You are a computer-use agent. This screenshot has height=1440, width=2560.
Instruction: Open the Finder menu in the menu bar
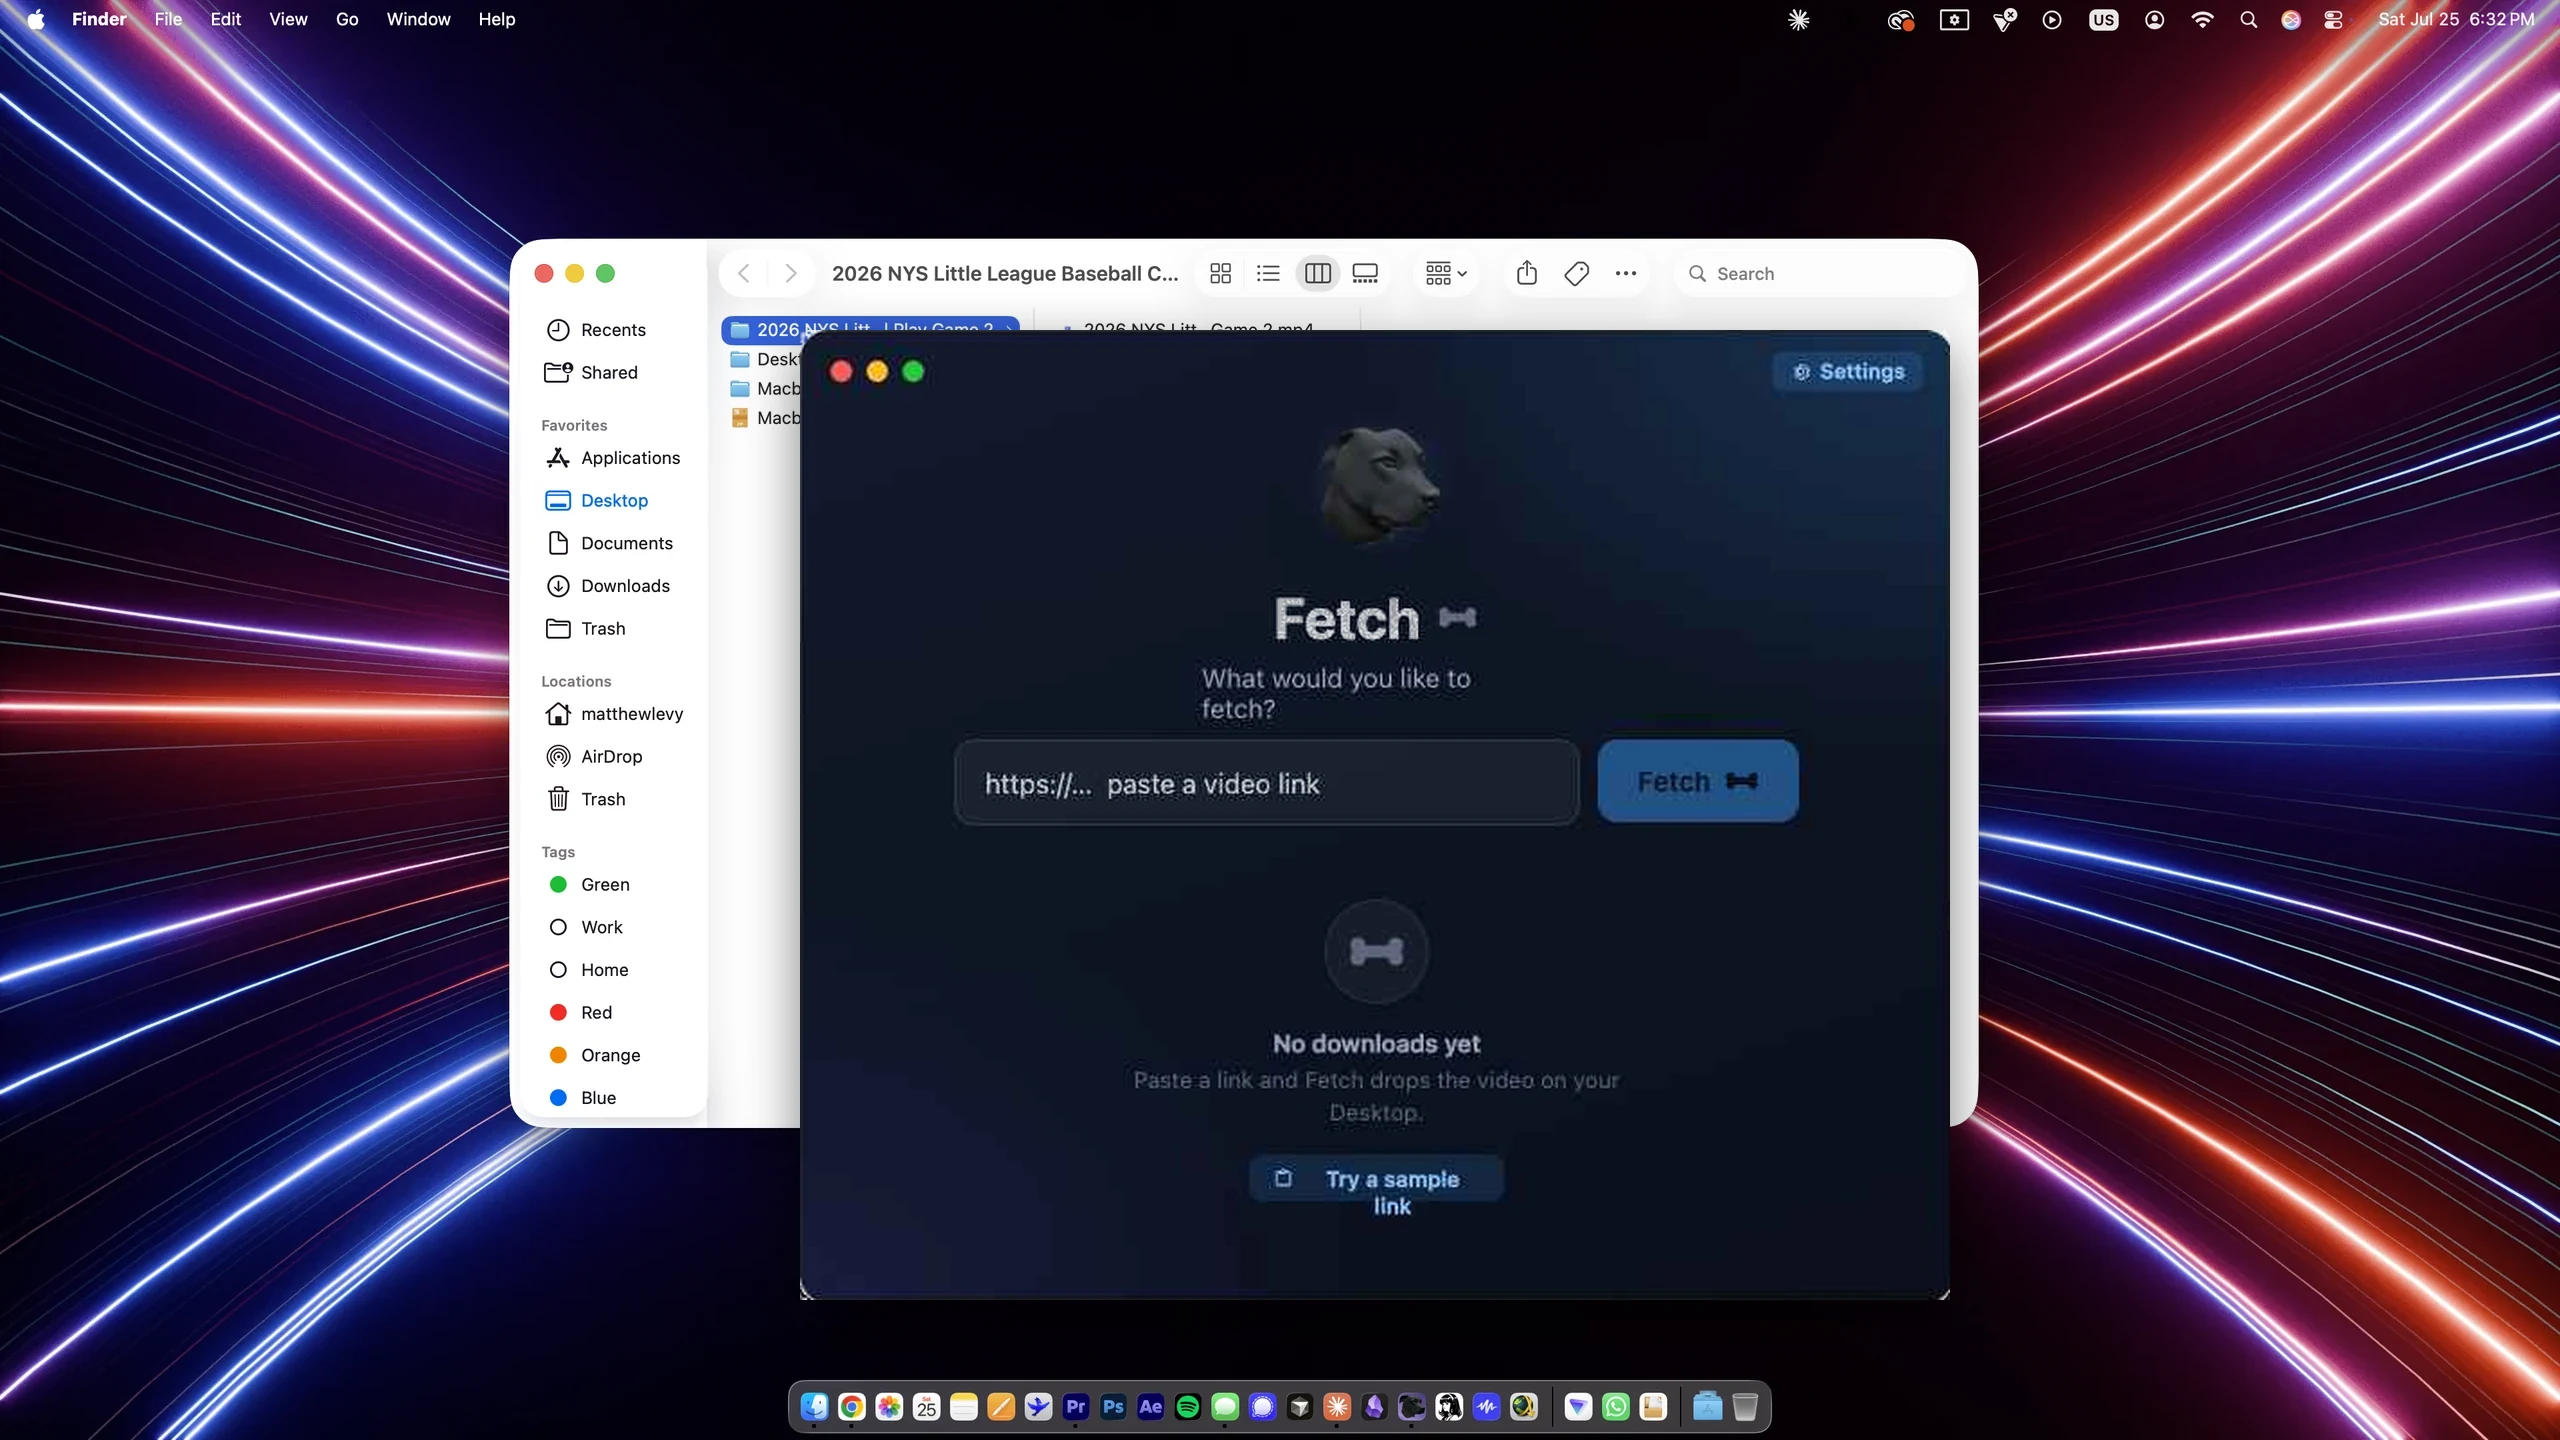click(x=99, y=19)
